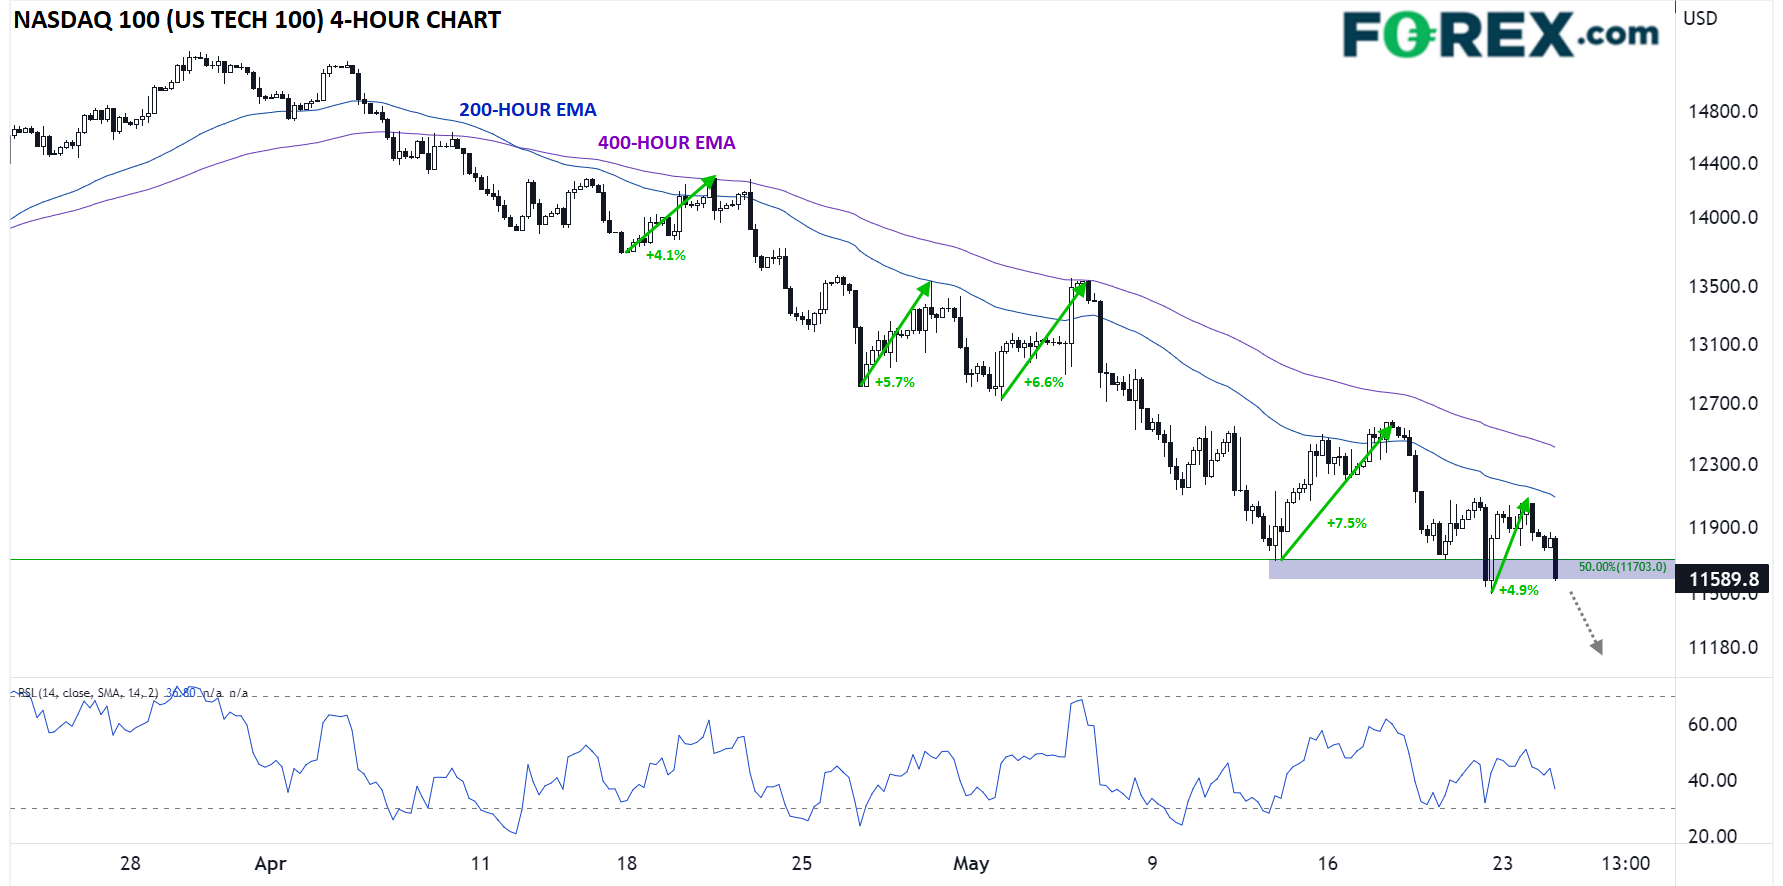Click the 60.00 RSI axis level
Viewport: 1783px width, 886px height.
tap(1712, 724)
